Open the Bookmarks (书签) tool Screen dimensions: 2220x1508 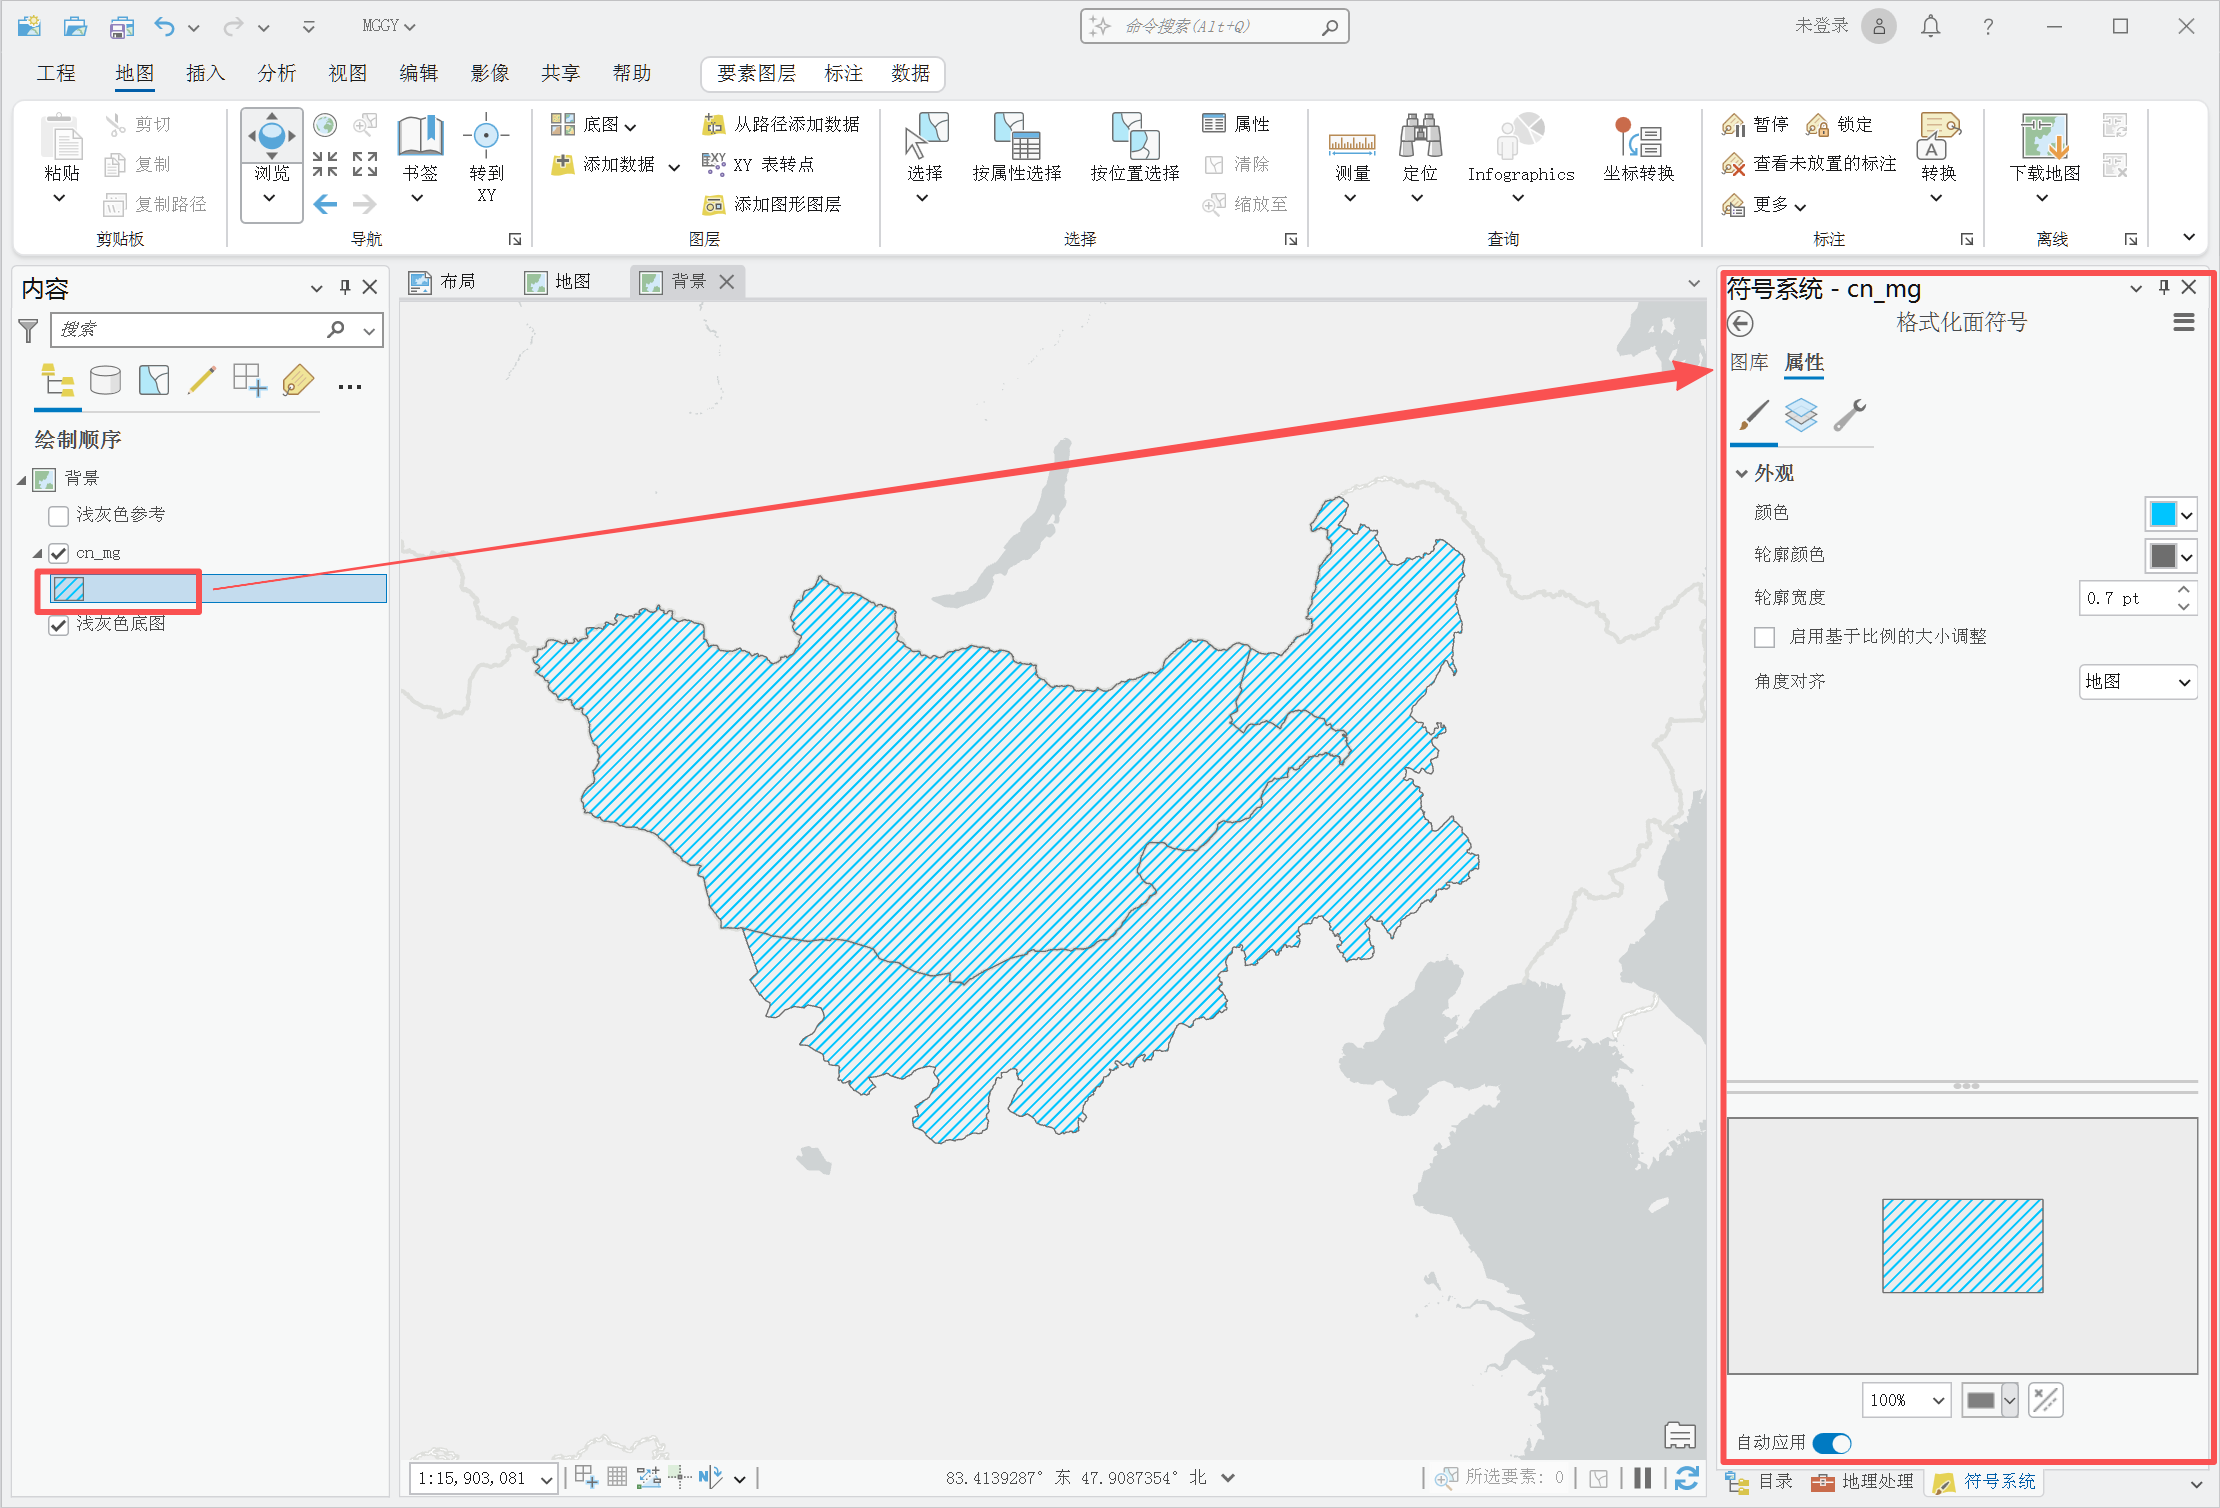point(420,137)
